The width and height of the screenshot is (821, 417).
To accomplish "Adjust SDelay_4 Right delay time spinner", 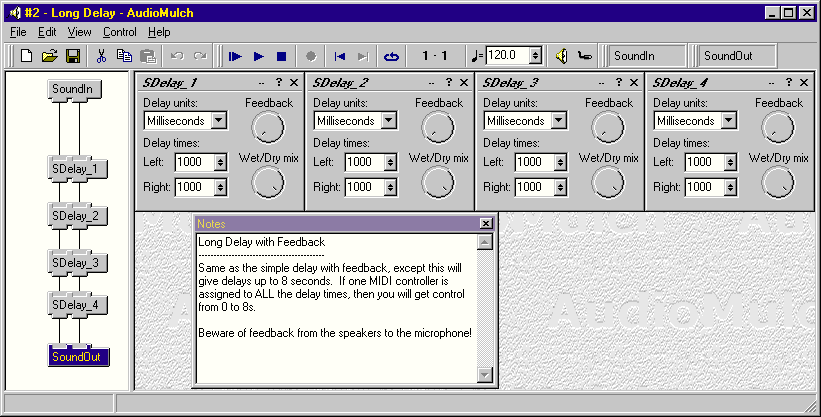I will click(730, 188).
